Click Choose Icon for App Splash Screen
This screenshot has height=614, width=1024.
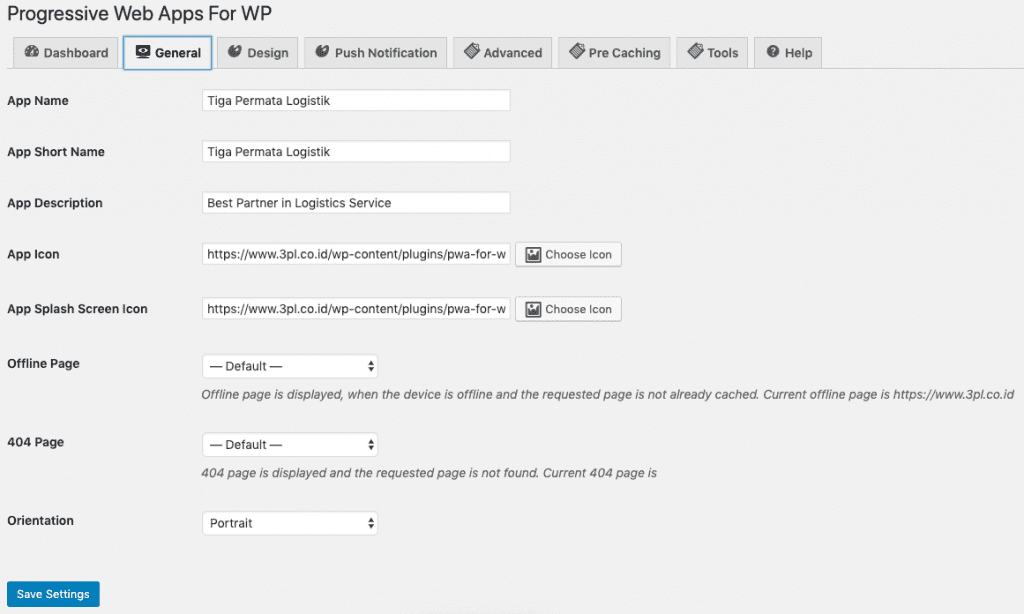click(568, 309)
